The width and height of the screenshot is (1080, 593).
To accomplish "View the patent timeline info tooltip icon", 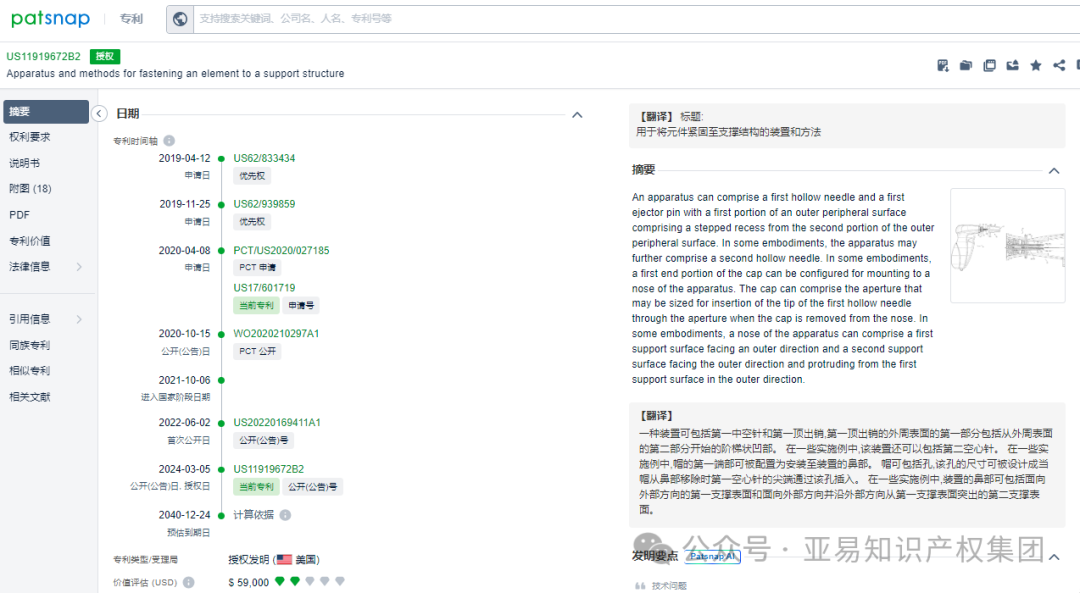I will [168, 141].
